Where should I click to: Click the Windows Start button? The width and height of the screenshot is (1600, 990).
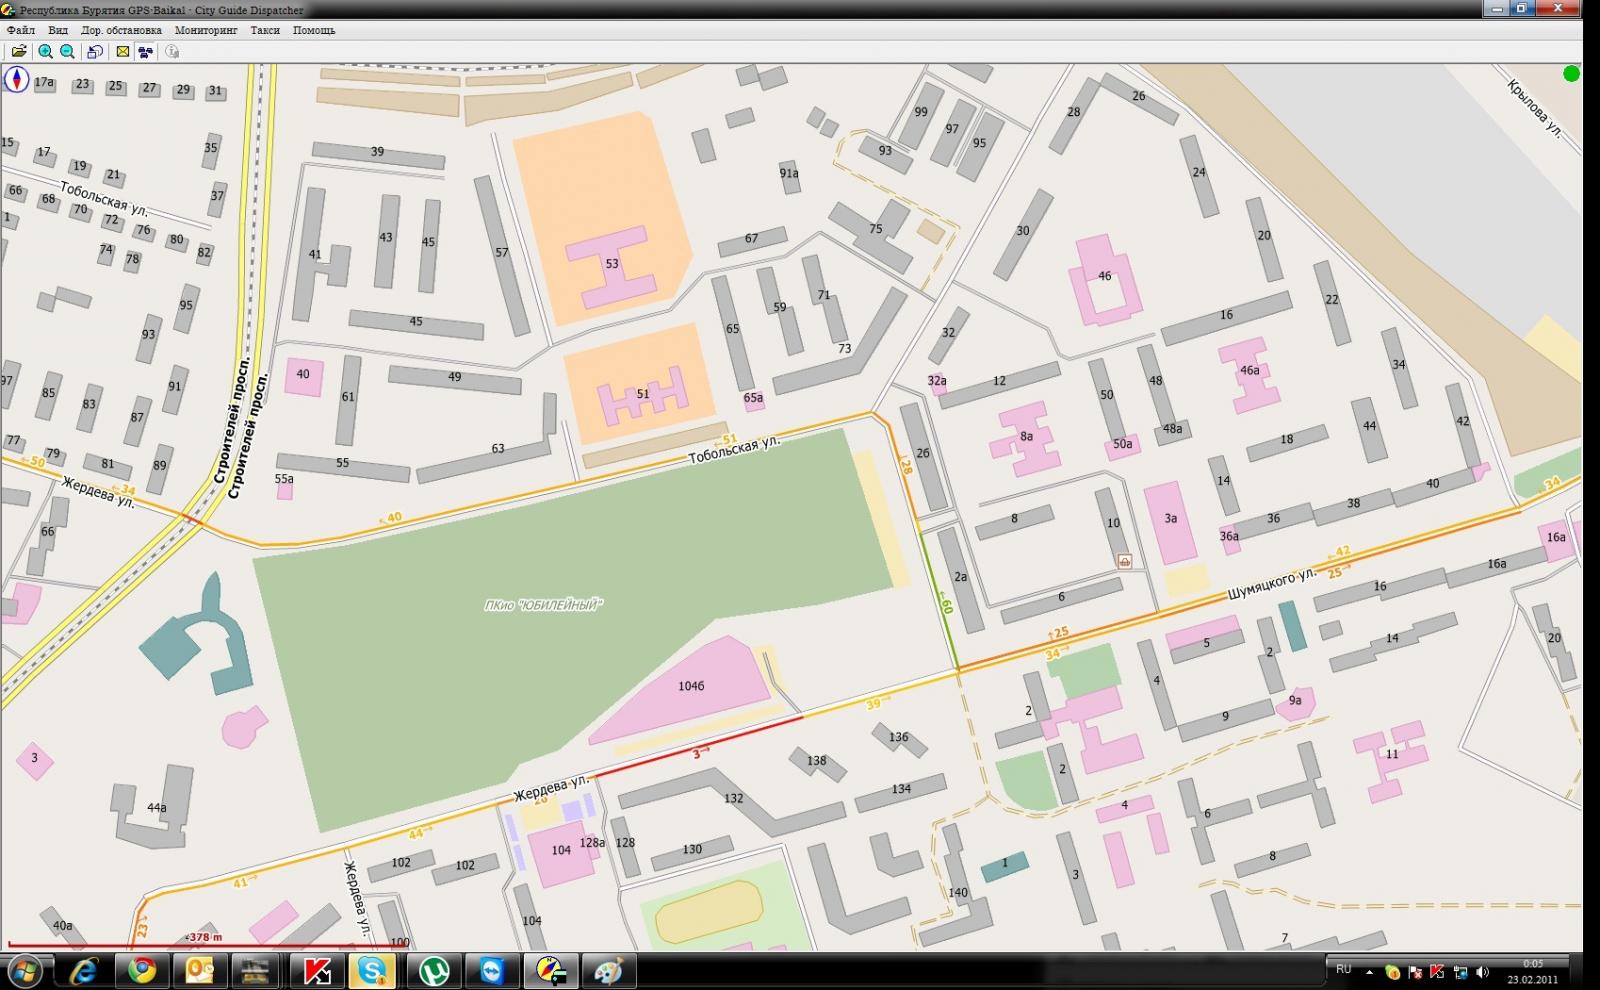coord(24,971)
